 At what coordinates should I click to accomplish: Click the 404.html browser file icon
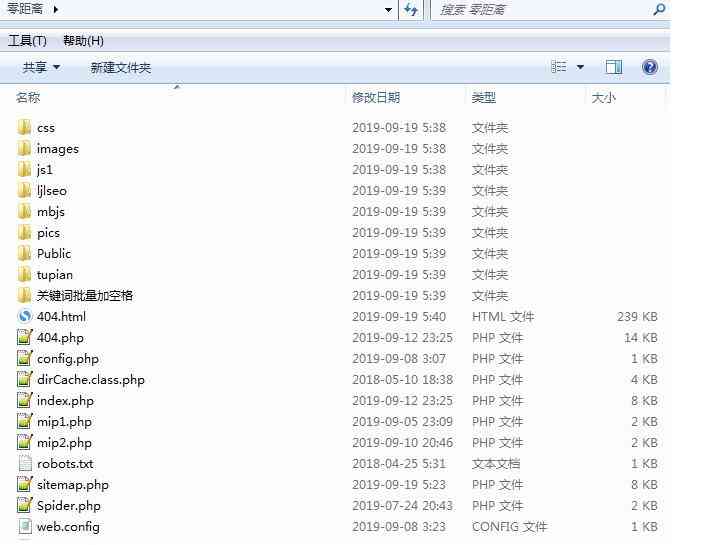tap(25, 316)
